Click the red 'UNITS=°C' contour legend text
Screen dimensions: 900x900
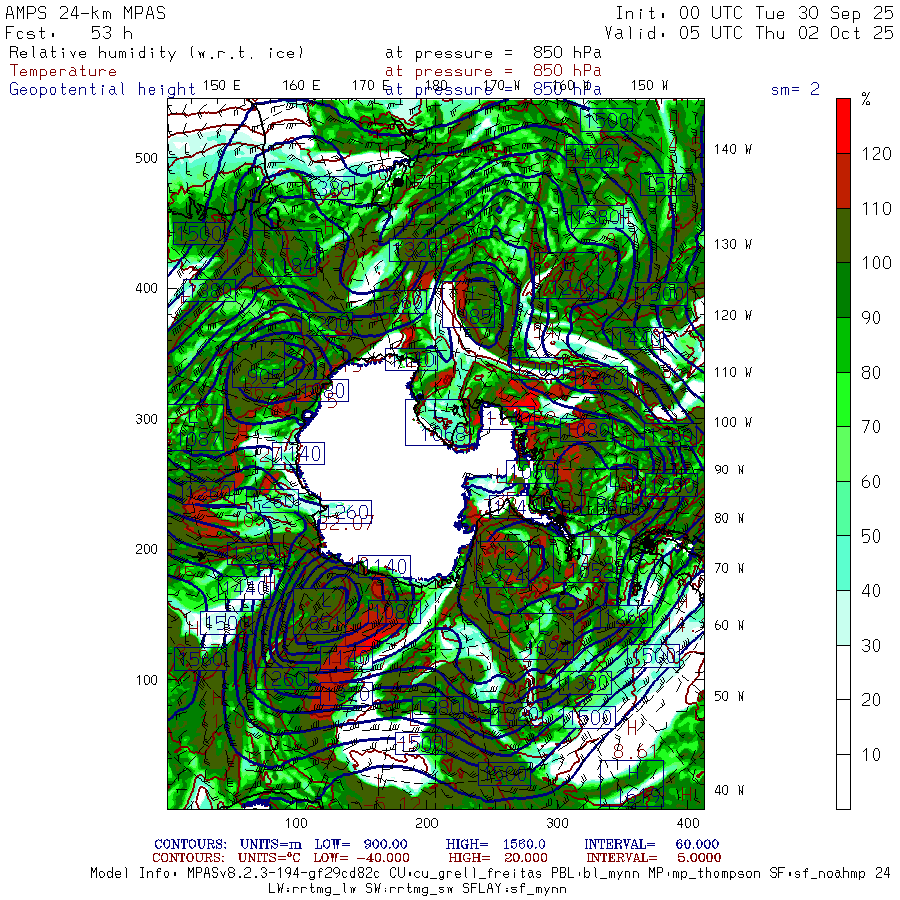[x=270, y=858]
